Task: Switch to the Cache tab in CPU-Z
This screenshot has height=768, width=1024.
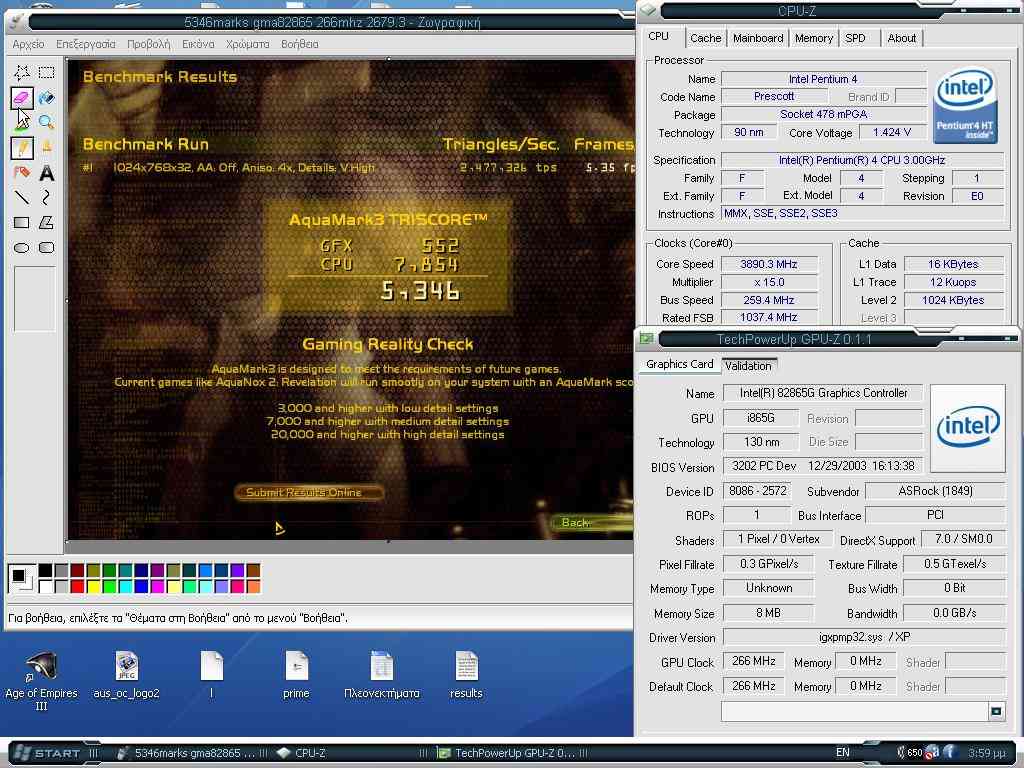Action: pyautogui.click(x=705, y=38)
